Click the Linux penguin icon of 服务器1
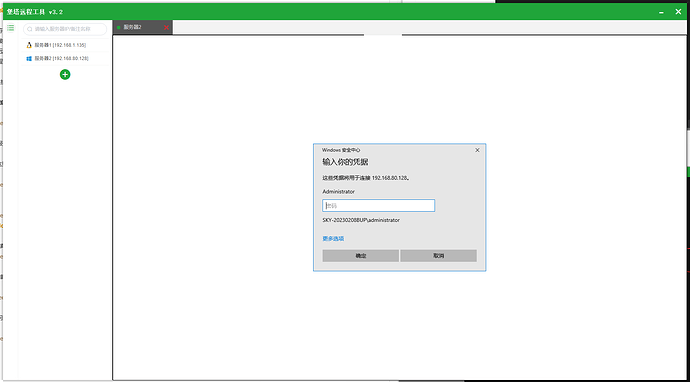The image size is (690, 382). coord(29,45)
